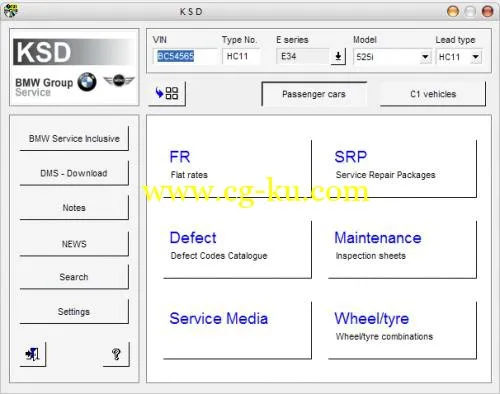Expand the Lead type dropdown HC11
Image resolution: width=500 pixels, height=394 pixels.
click(476, 57)
